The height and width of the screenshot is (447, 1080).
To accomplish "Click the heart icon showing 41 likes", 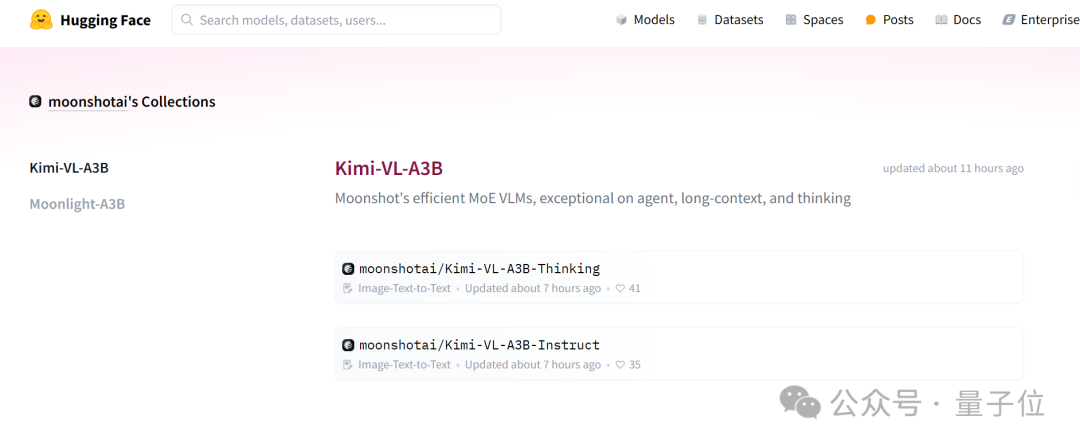I will (620, 289).
